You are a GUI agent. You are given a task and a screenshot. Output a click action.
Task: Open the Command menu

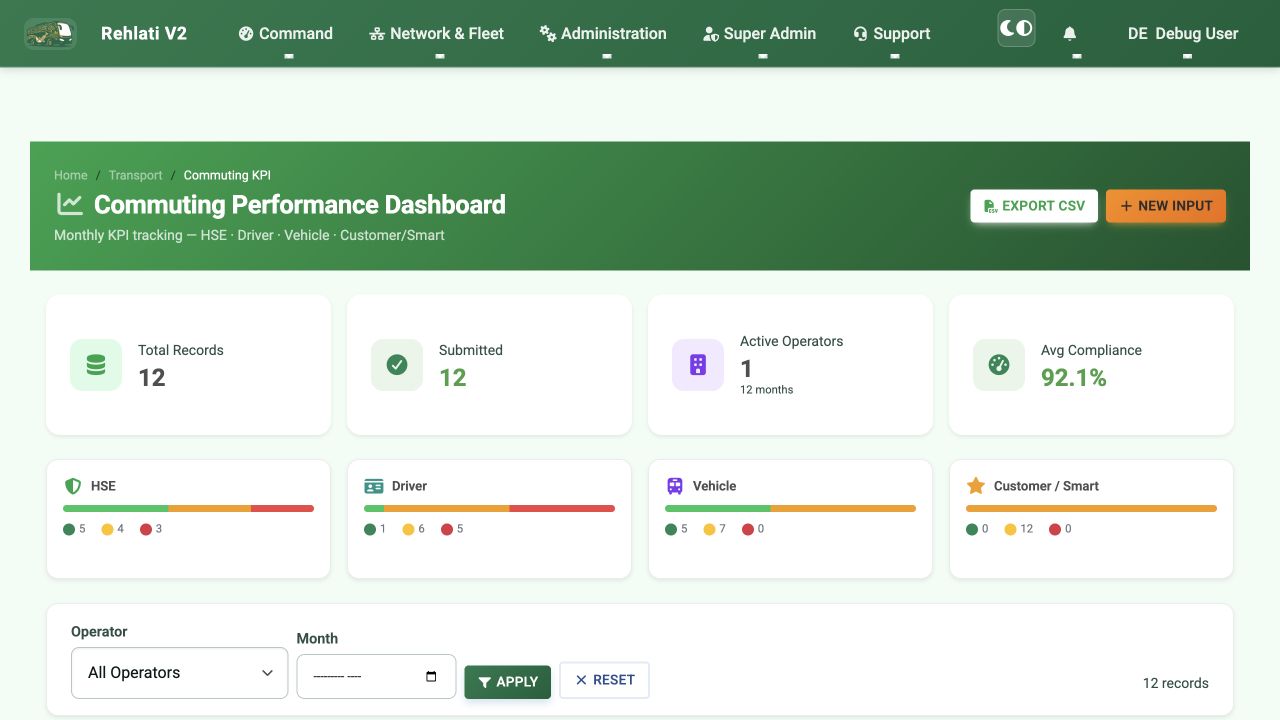coord(286,33)
